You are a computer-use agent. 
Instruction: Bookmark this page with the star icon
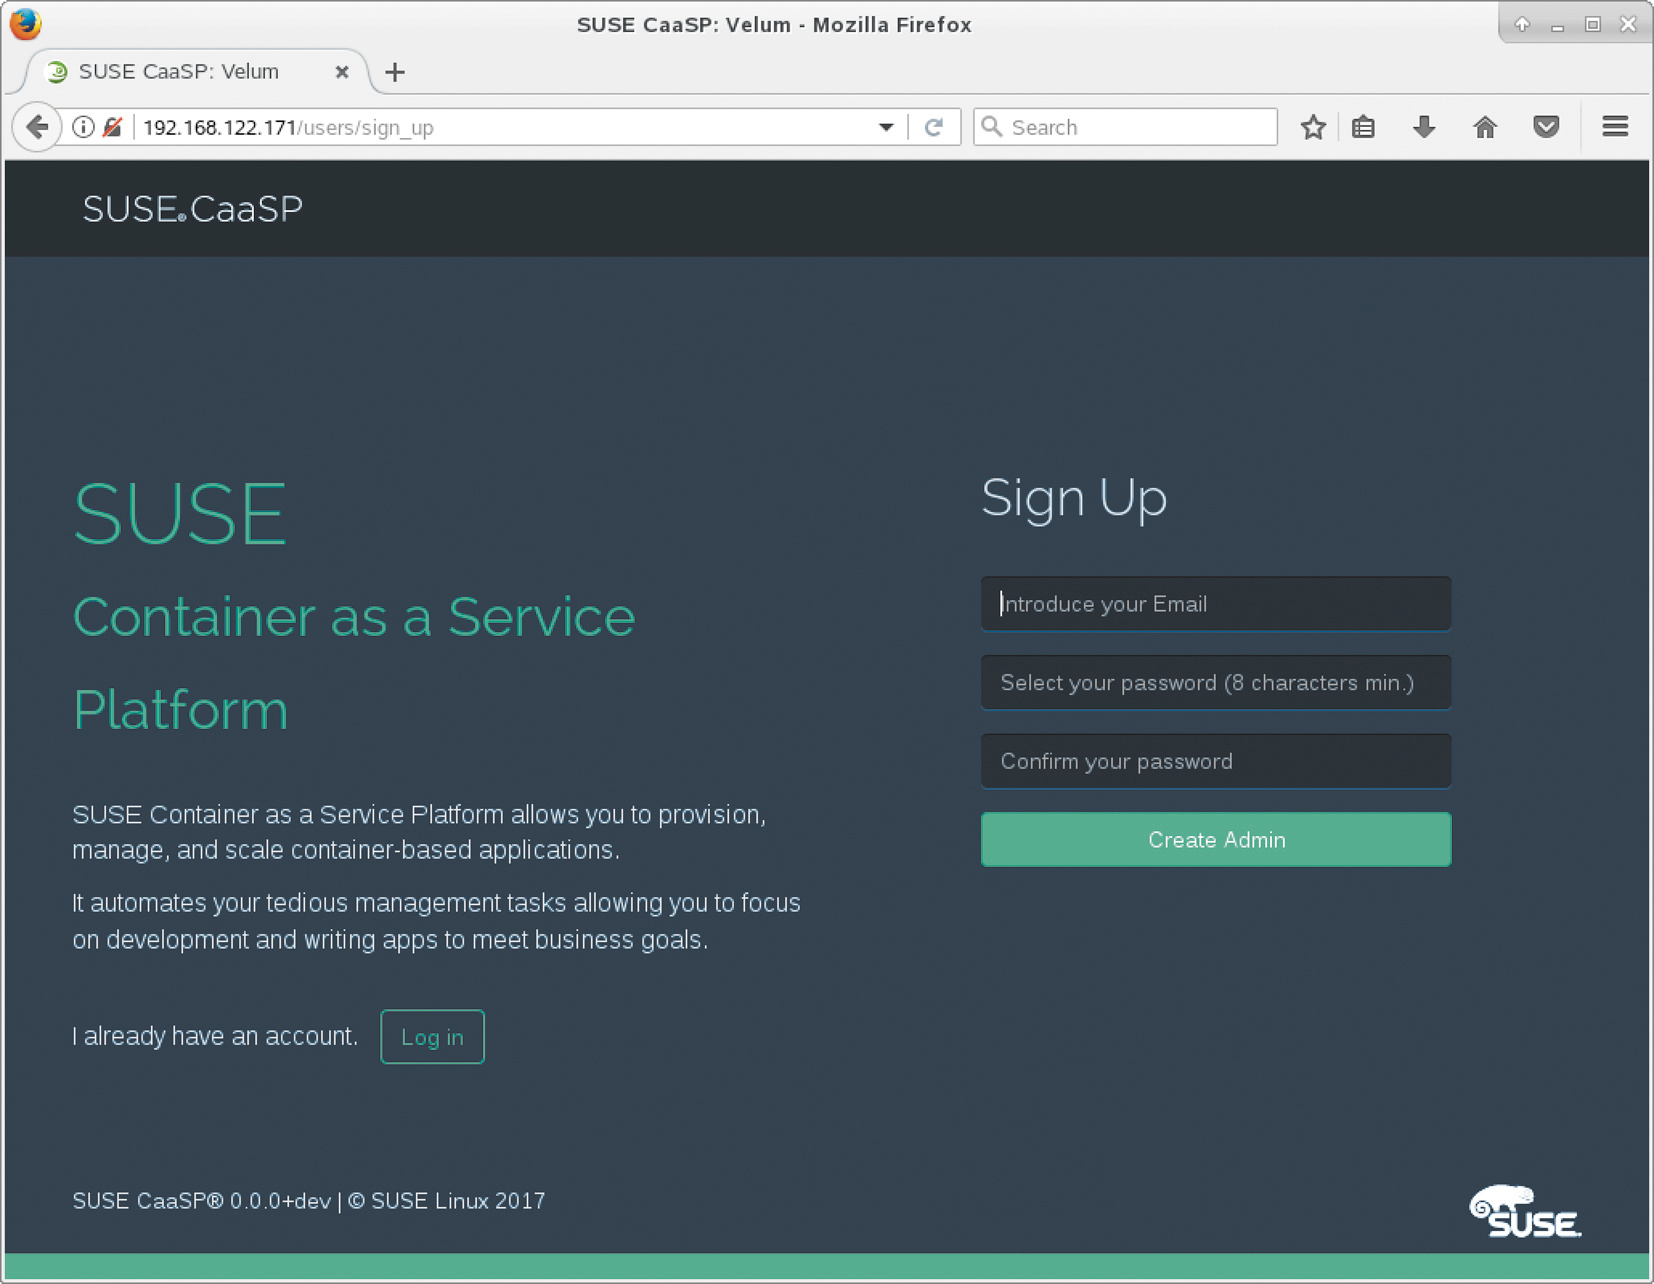pyautogui.click(x=1313, y=127)
